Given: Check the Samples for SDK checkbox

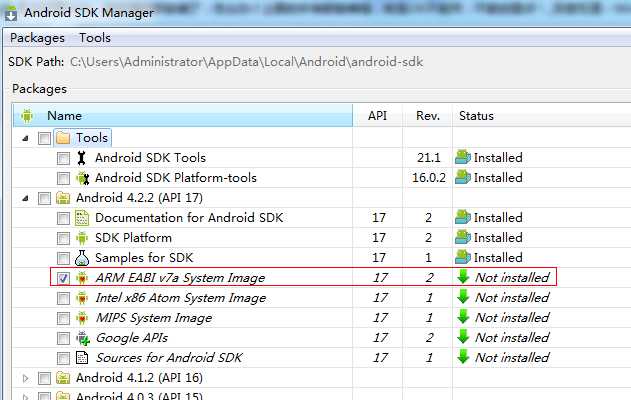Looking at the screenshot, I should pos(63,258).
